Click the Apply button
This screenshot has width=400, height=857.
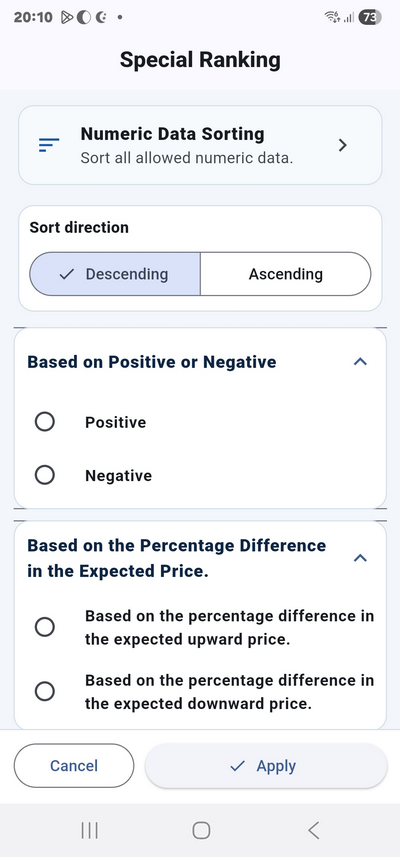(266, 766)
